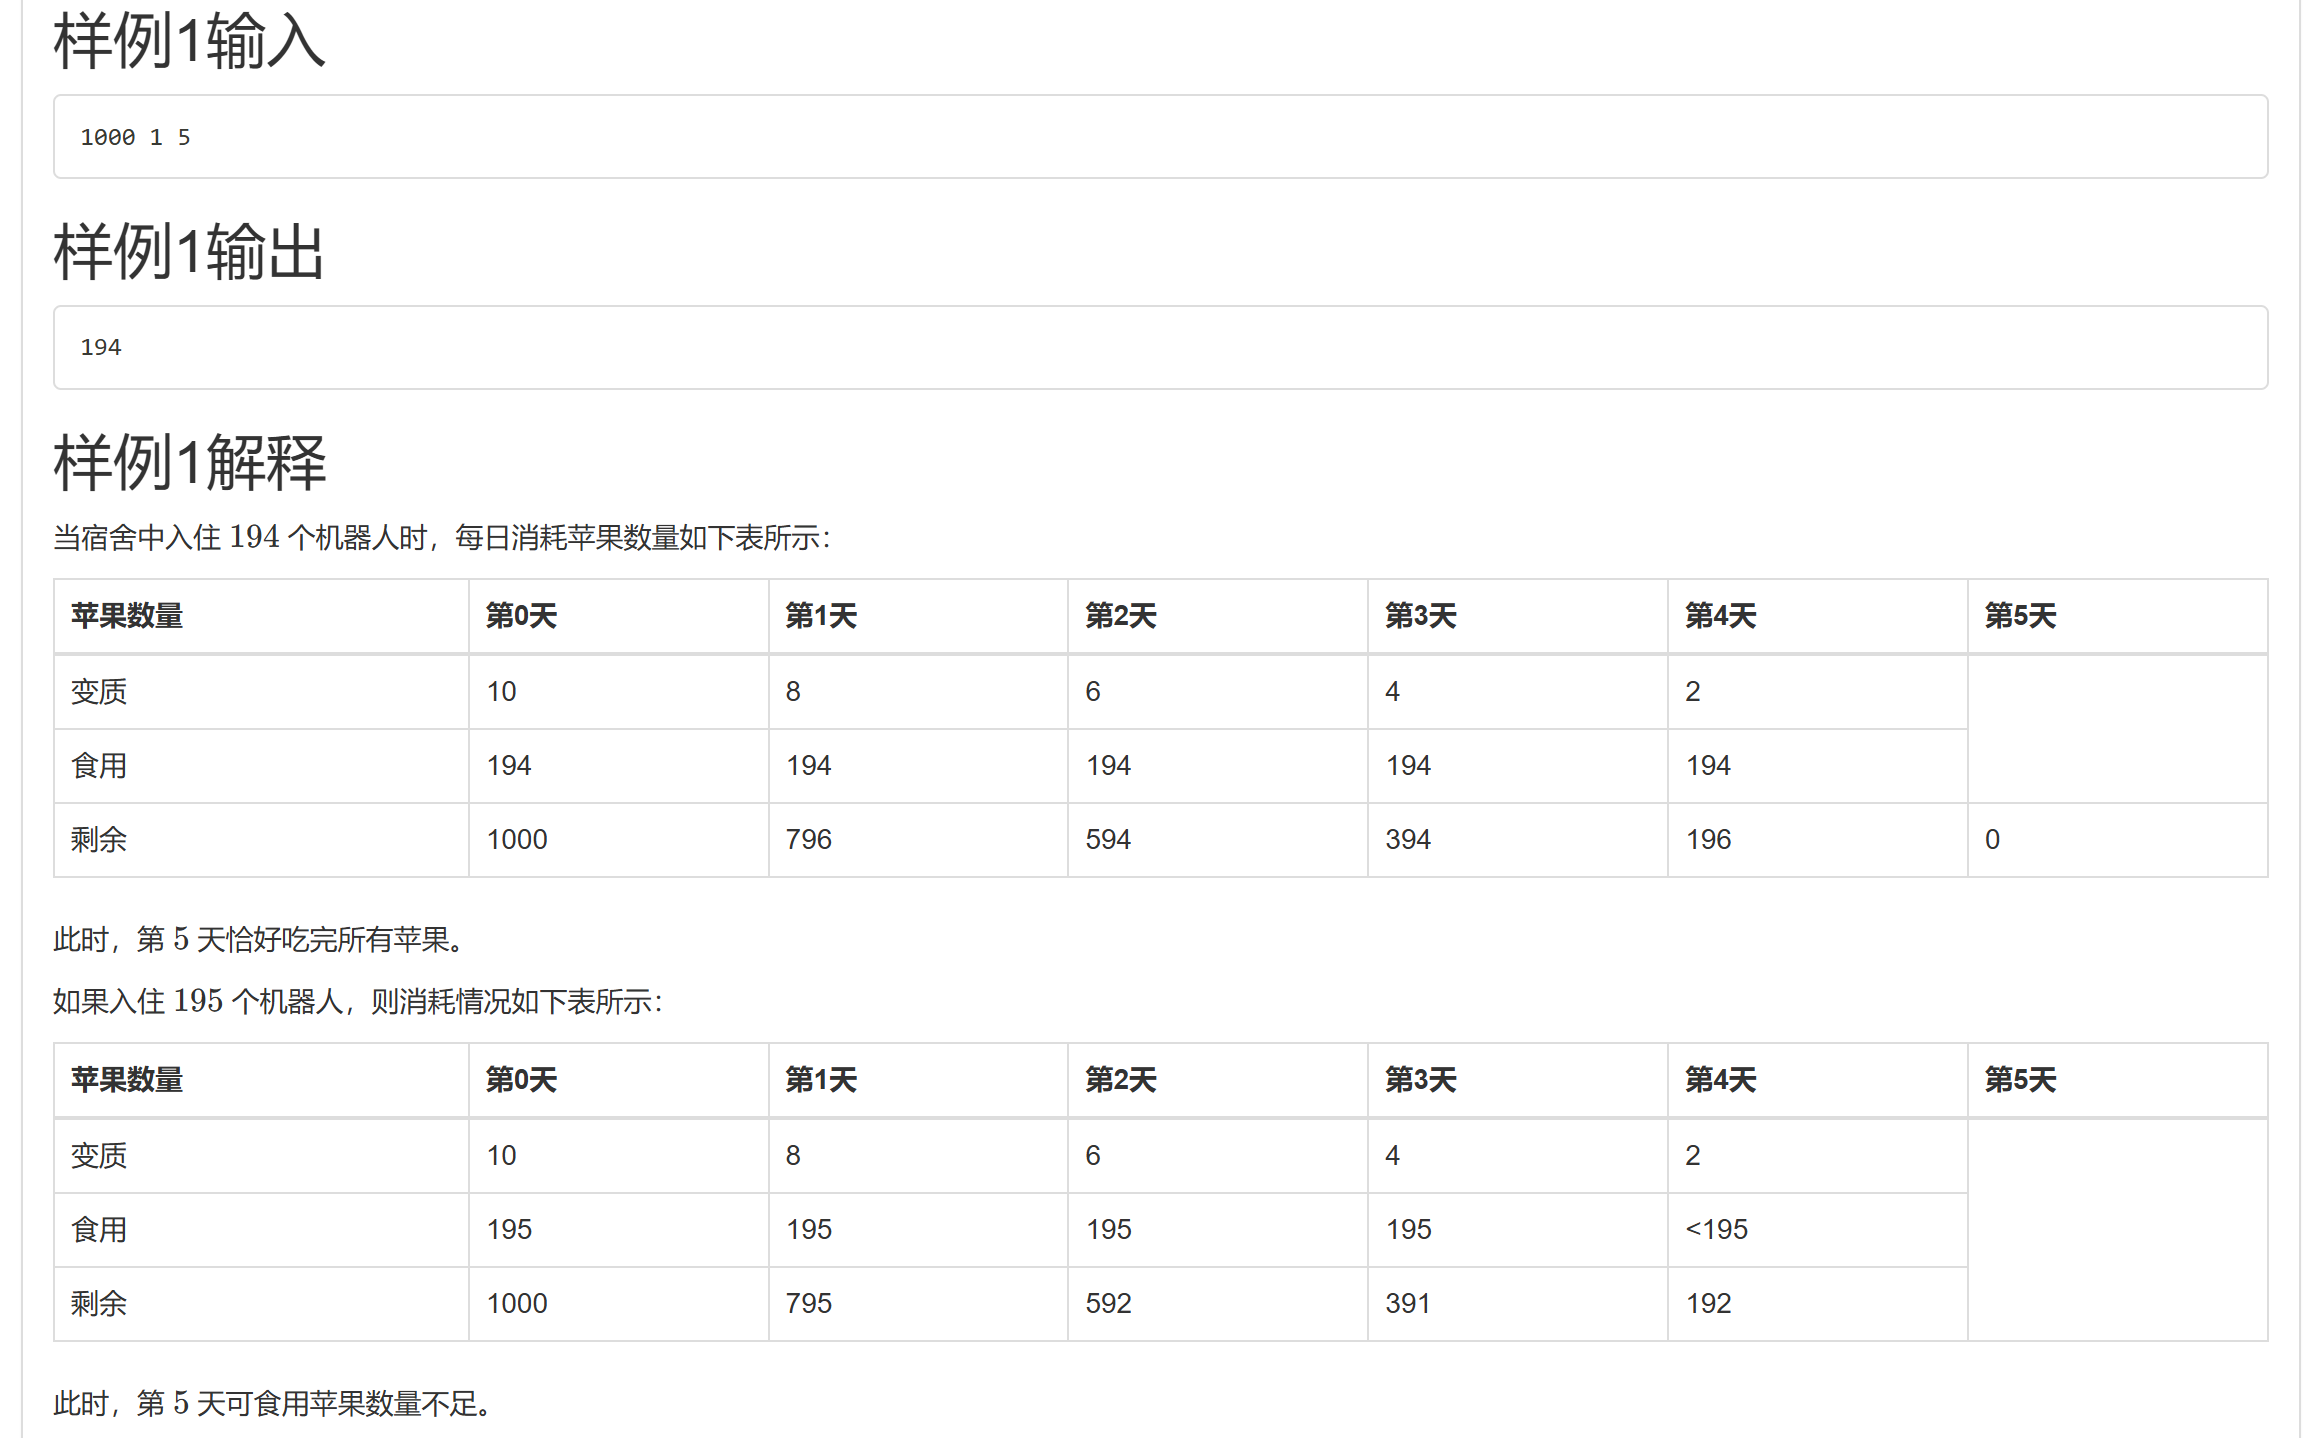Screen dimensions: 2324x1438
Task: Click 第4天 header in the 195-robot table
Action: [x=1720, y=1080]
